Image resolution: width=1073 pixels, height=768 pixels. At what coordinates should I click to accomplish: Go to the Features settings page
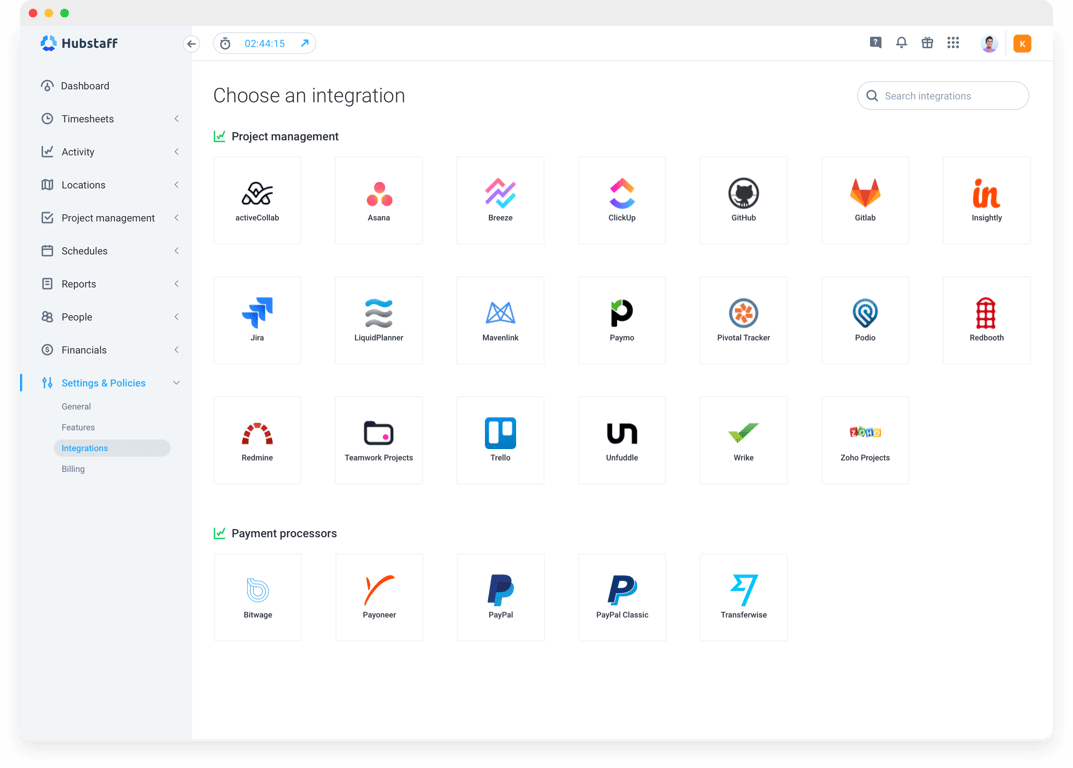tap(77, 427)
